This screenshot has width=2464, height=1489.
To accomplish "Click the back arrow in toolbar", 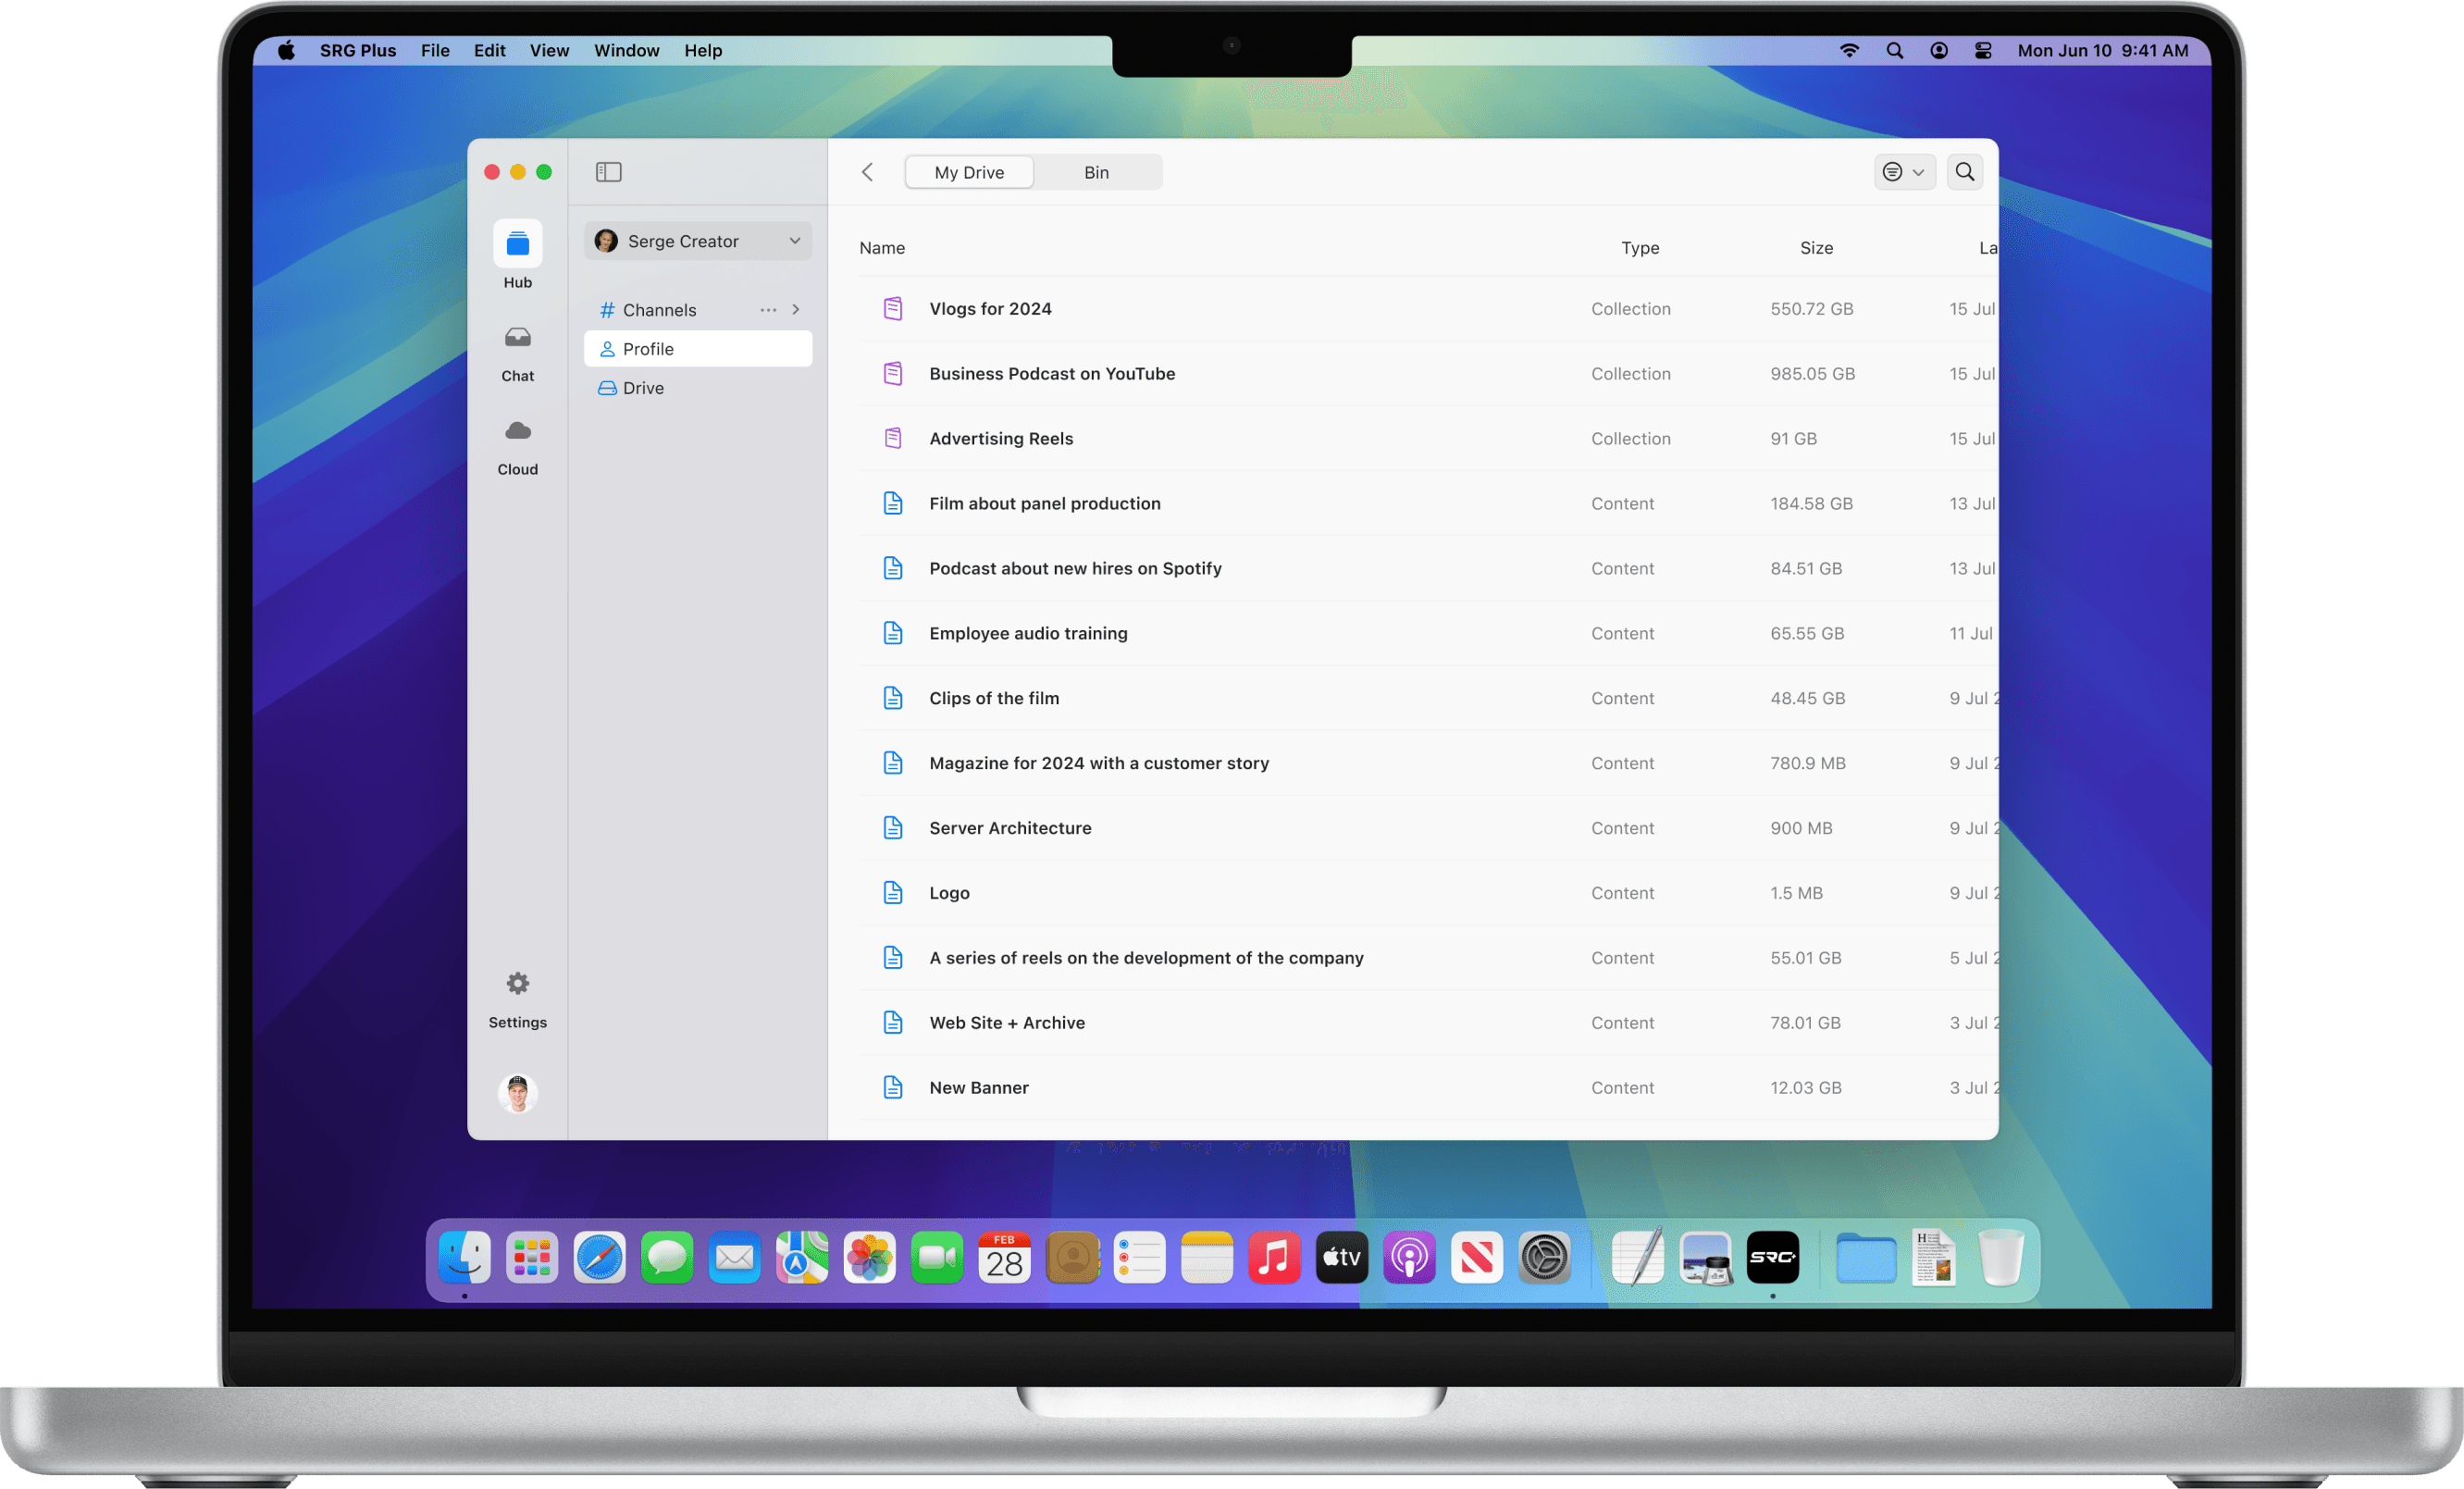I will pos(867,172).
